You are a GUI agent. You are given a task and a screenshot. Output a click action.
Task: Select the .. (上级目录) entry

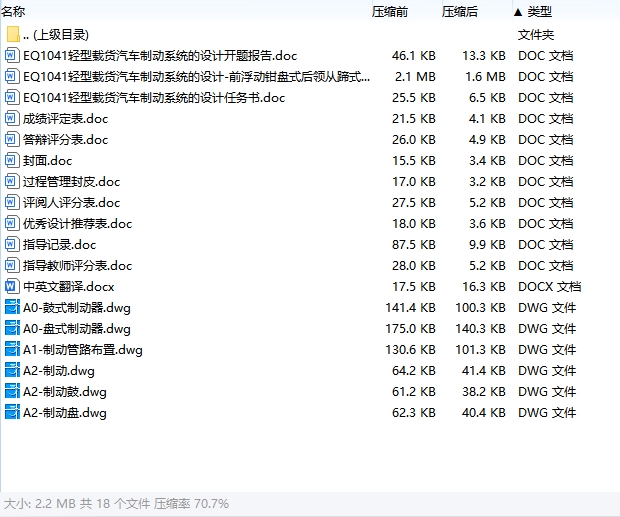[x=56, y=35]
